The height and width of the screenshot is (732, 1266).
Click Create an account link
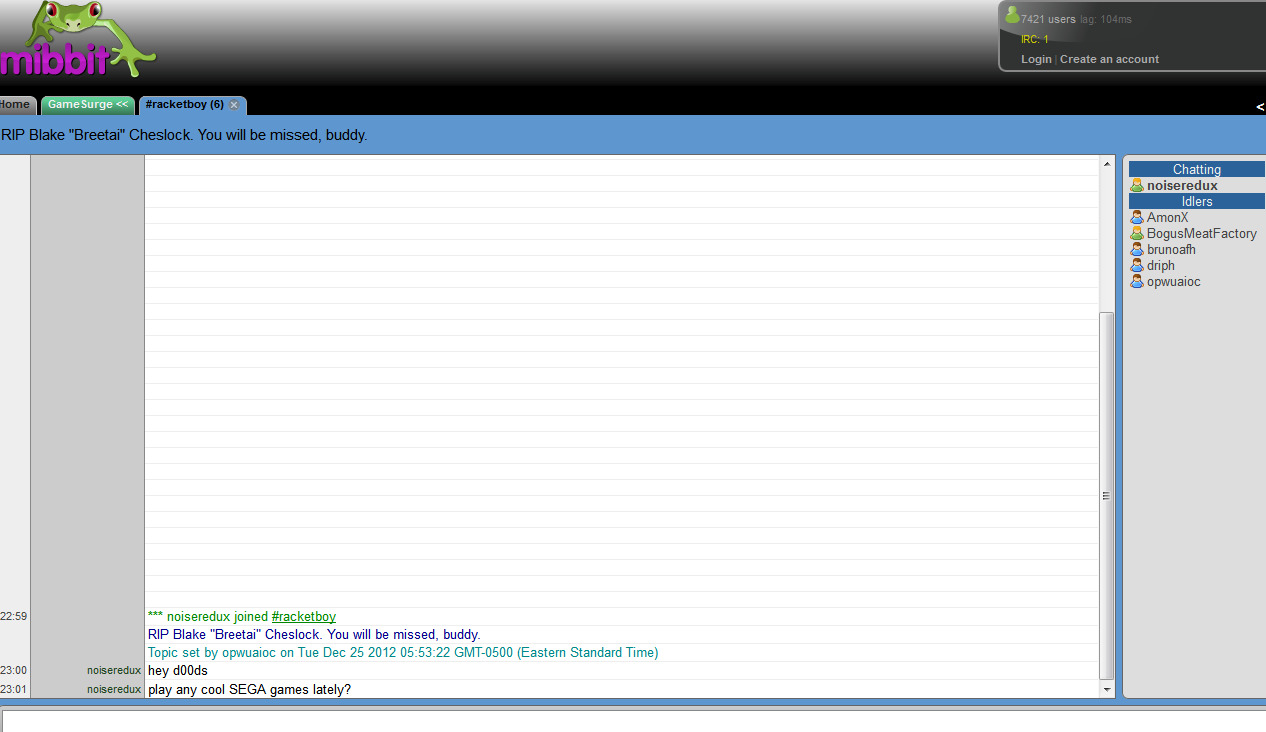click(1109, 59)
